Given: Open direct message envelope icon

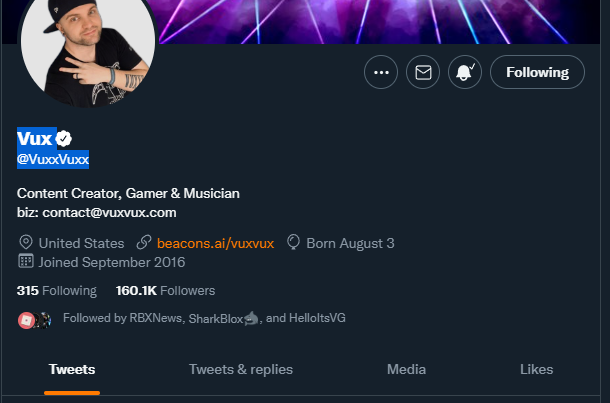Looking at the screenshot, I should [x=423, y=72].
